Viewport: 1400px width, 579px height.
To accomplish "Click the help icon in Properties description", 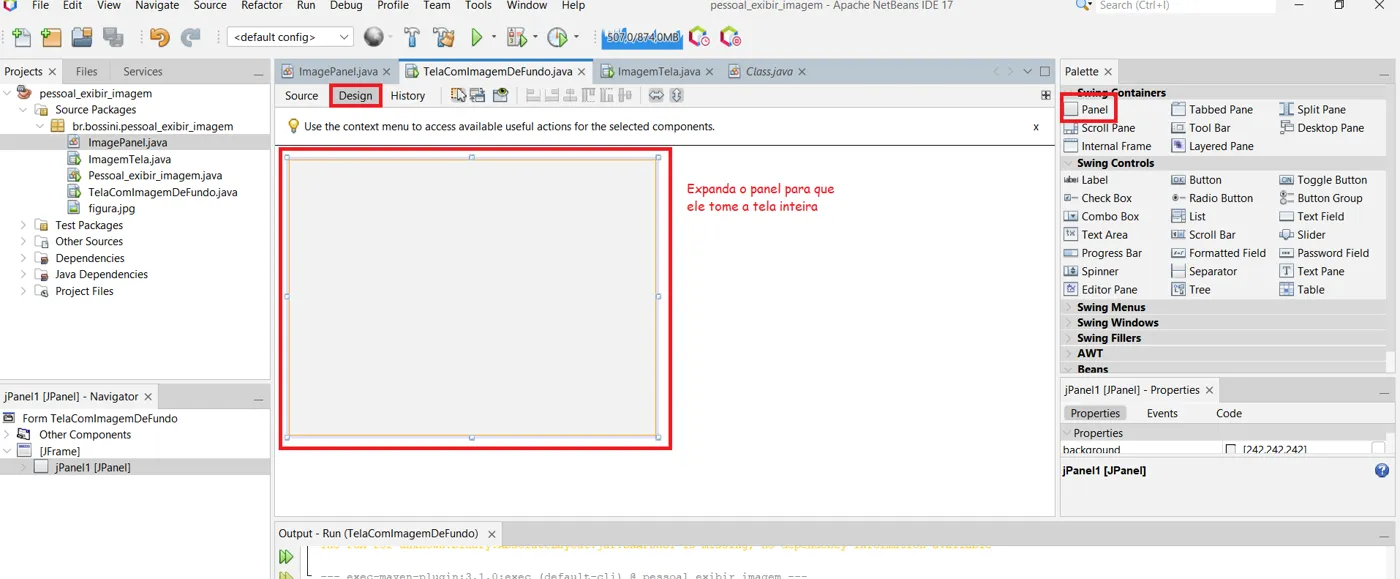I will coord(1382,470).
